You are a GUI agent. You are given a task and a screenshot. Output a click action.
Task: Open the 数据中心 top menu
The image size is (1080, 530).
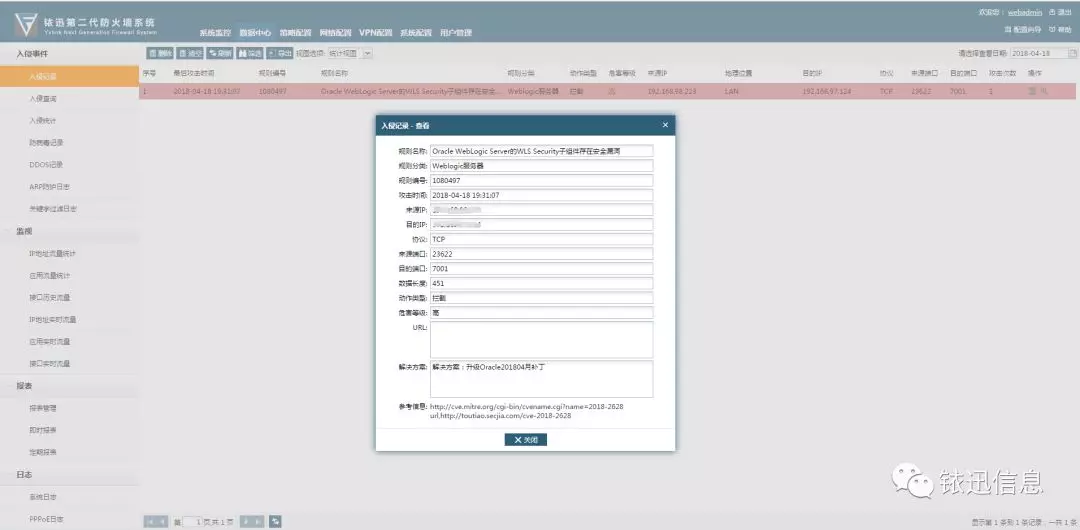click(255, 32)
